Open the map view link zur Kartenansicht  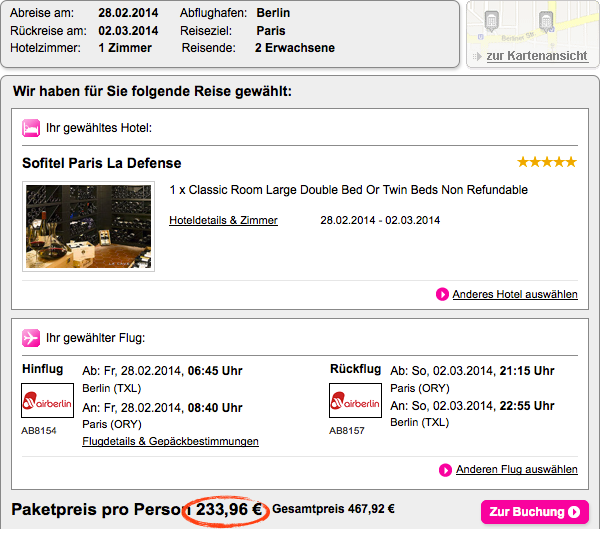[x=536, y=56]
